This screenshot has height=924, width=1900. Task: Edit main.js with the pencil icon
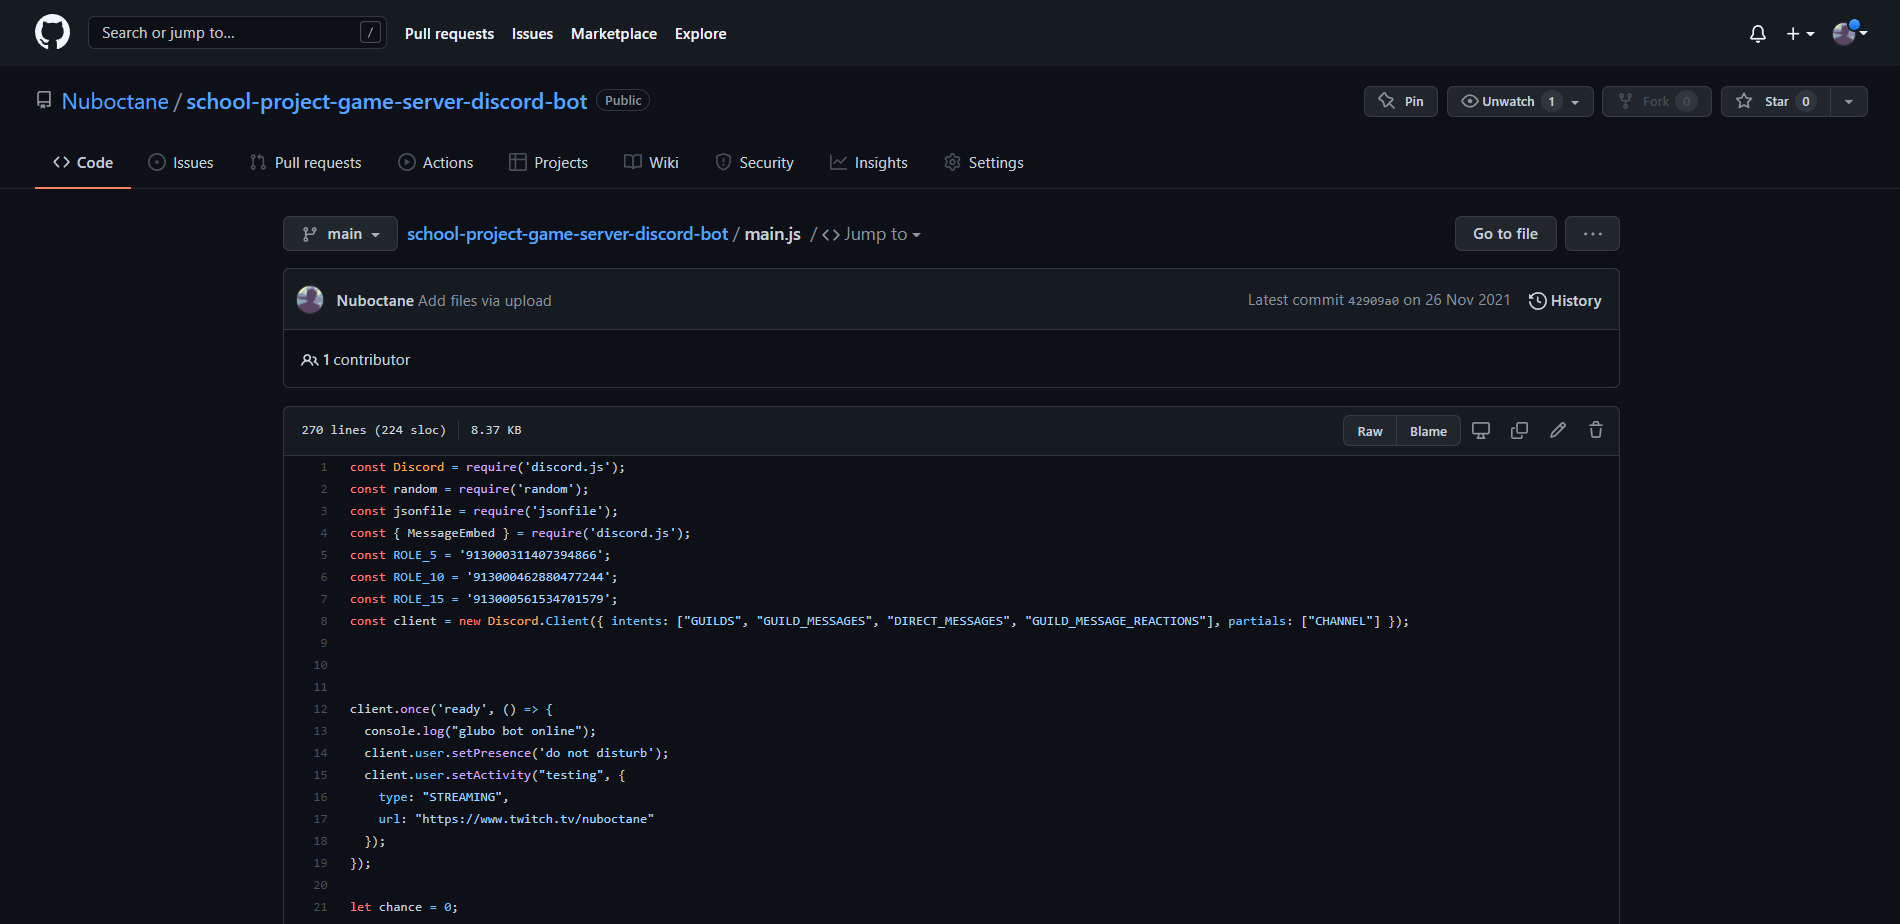point(1557,430)
